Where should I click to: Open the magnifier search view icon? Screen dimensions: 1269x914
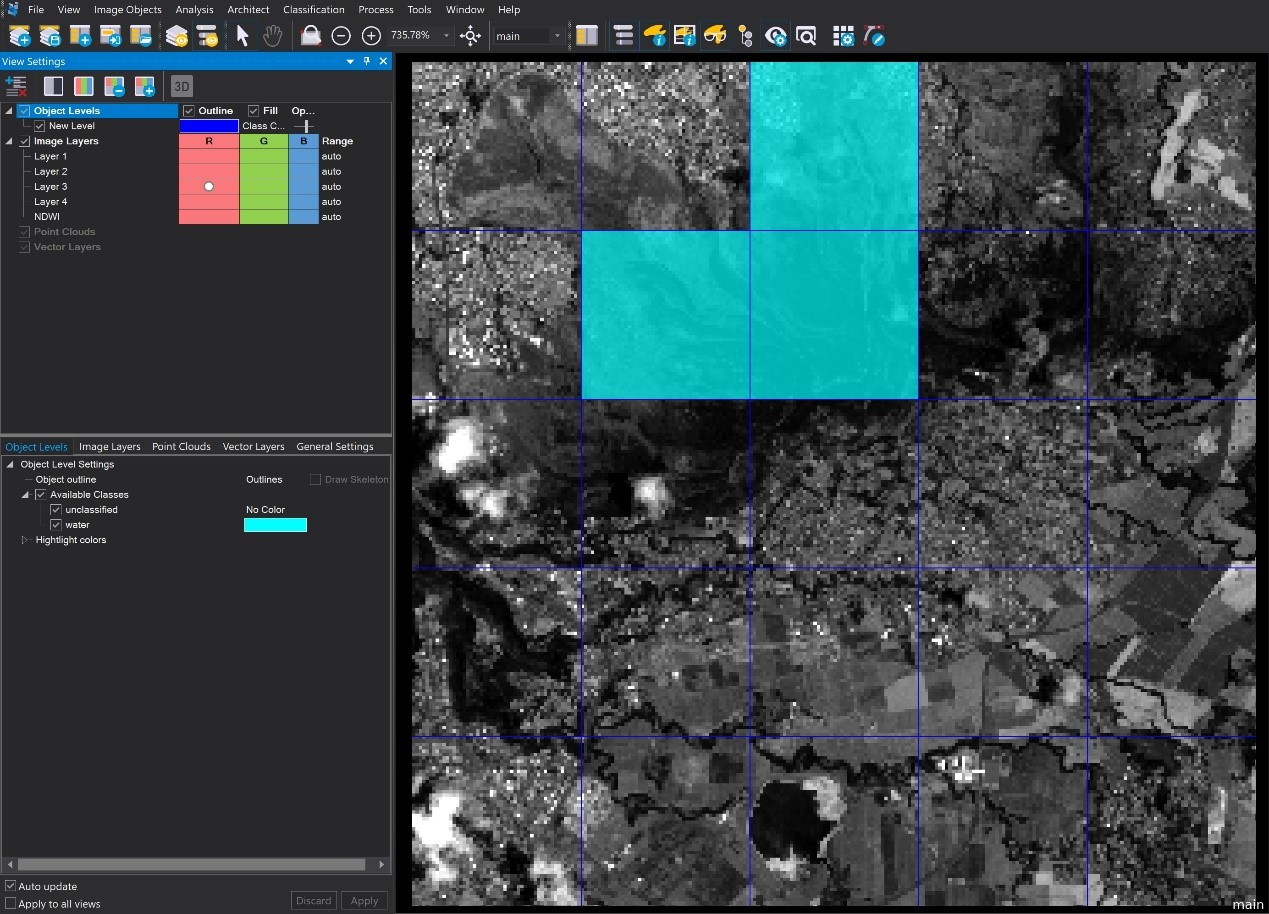pyautogui.click(x=806, y=36)
